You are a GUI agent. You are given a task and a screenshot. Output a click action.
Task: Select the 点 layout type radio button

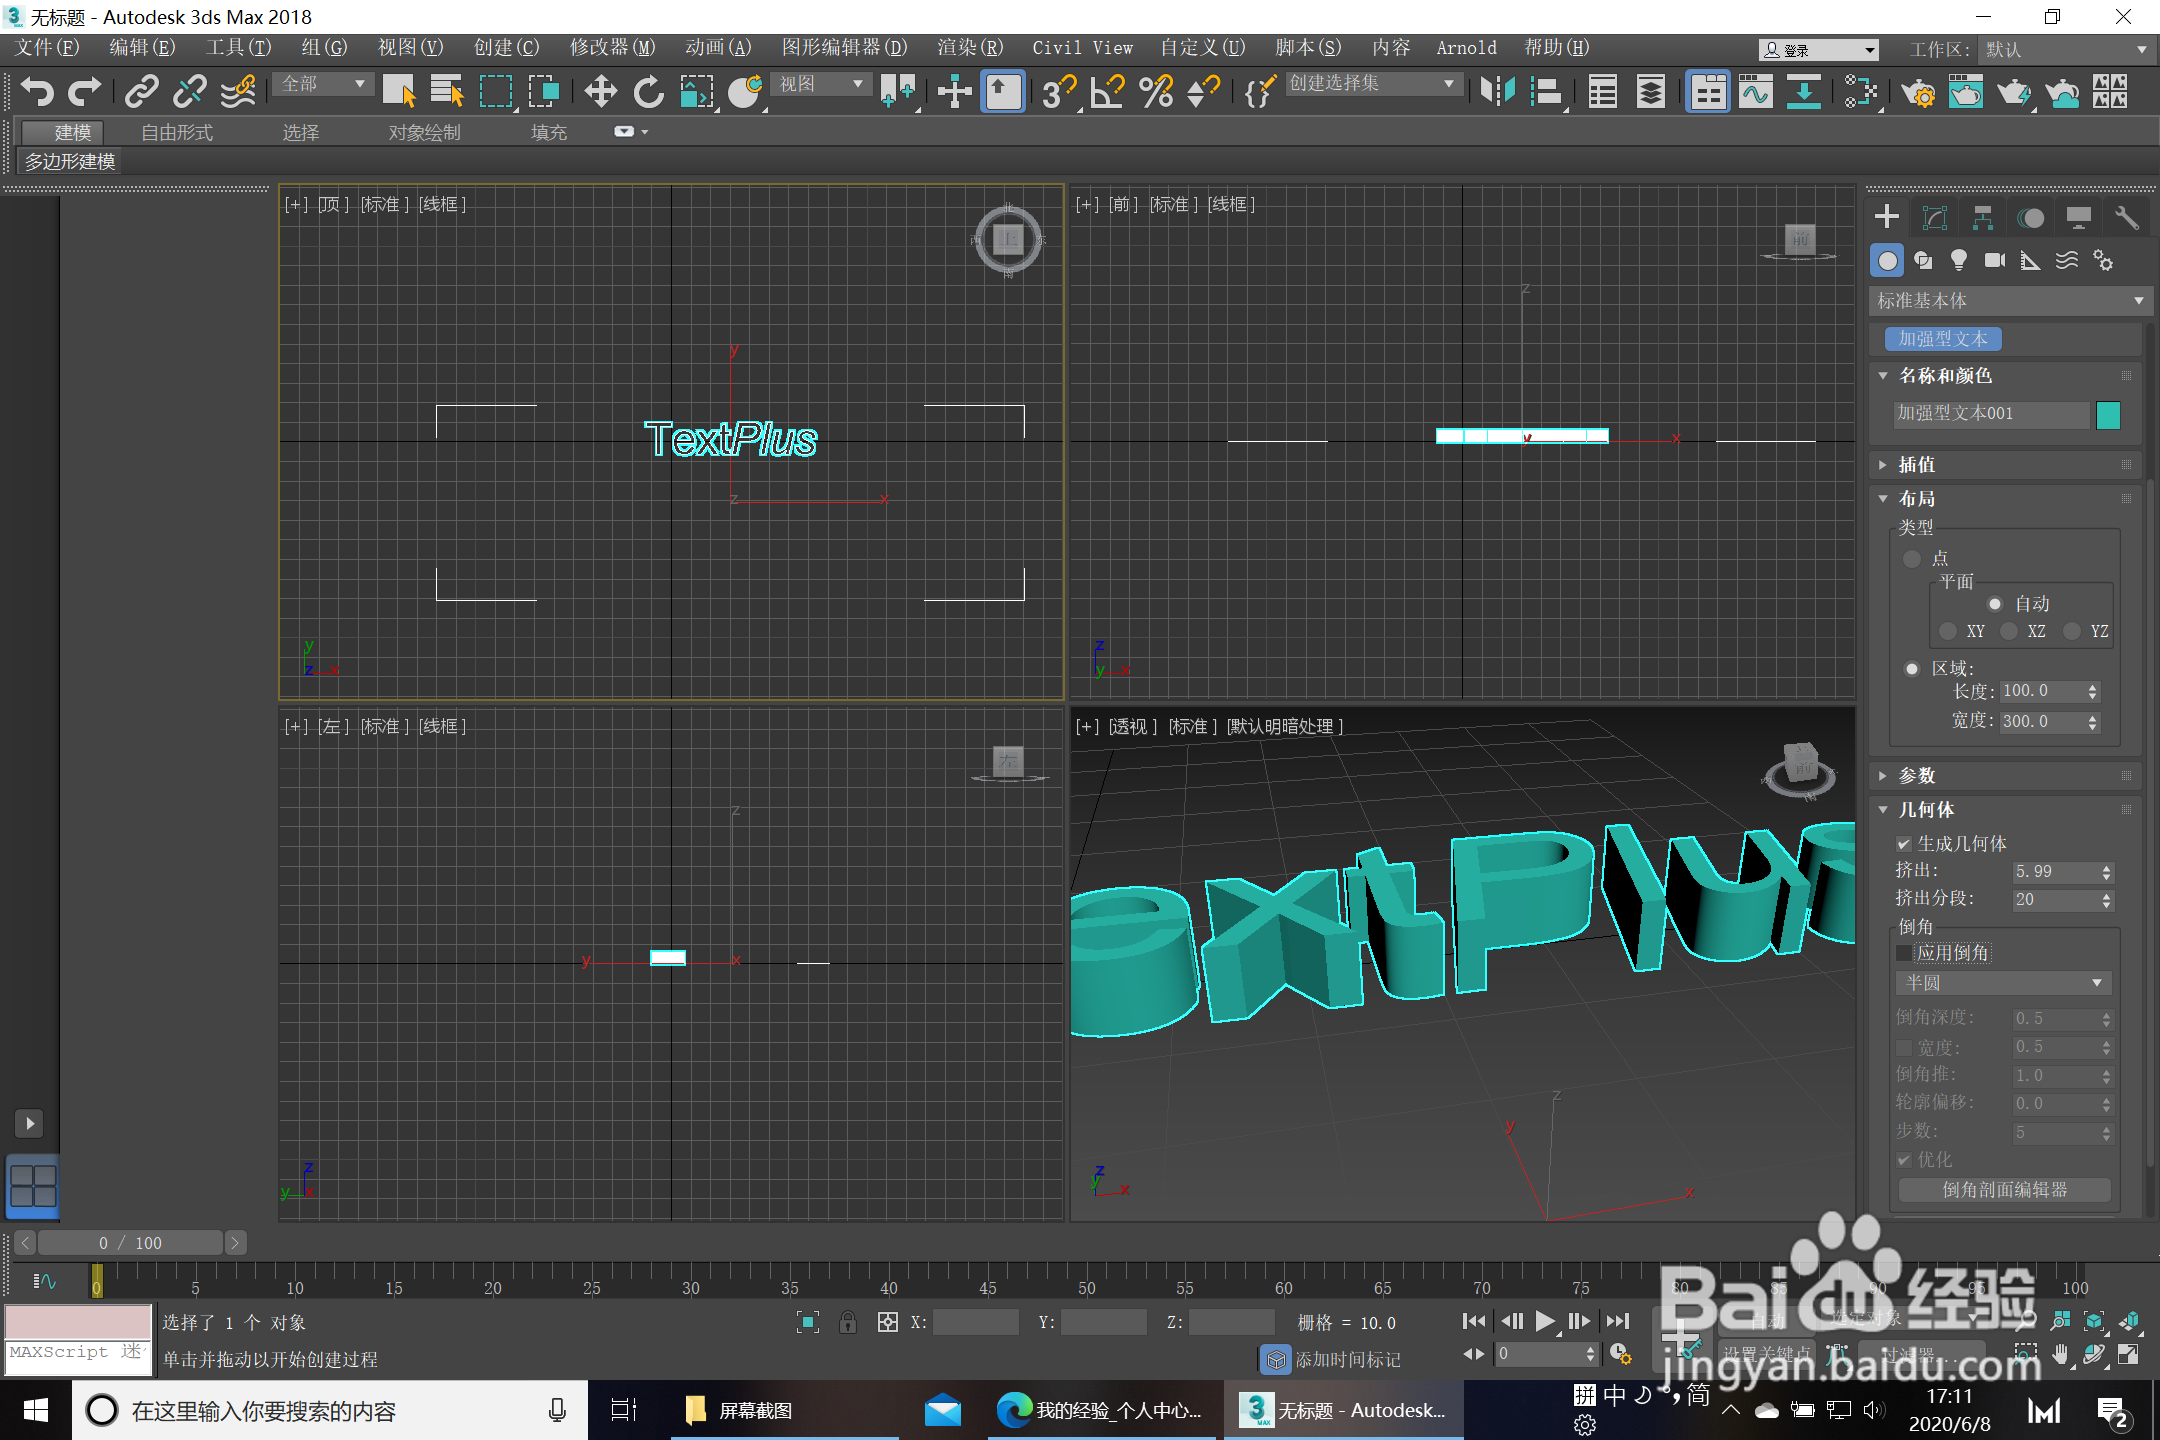coord(1912,558)
